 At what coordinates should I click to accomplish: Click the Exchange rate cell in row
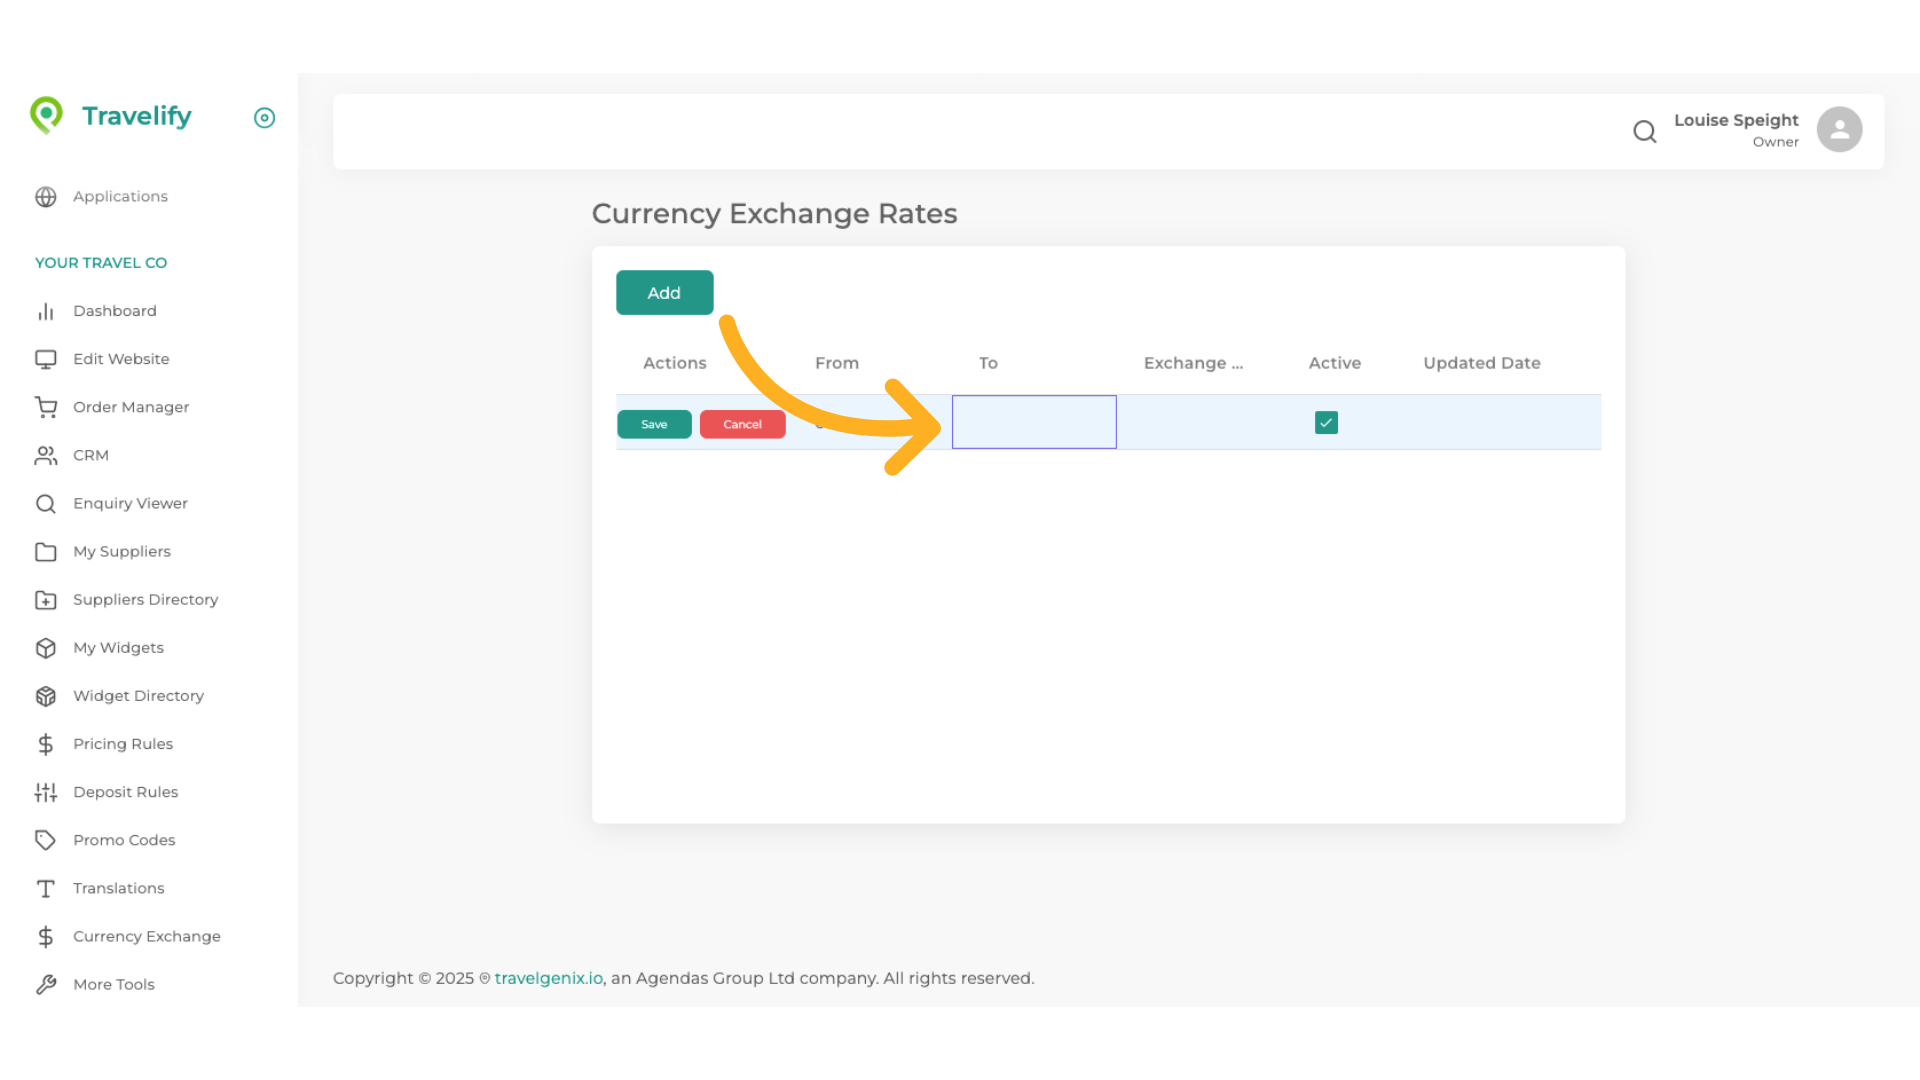click(1198, 423)
